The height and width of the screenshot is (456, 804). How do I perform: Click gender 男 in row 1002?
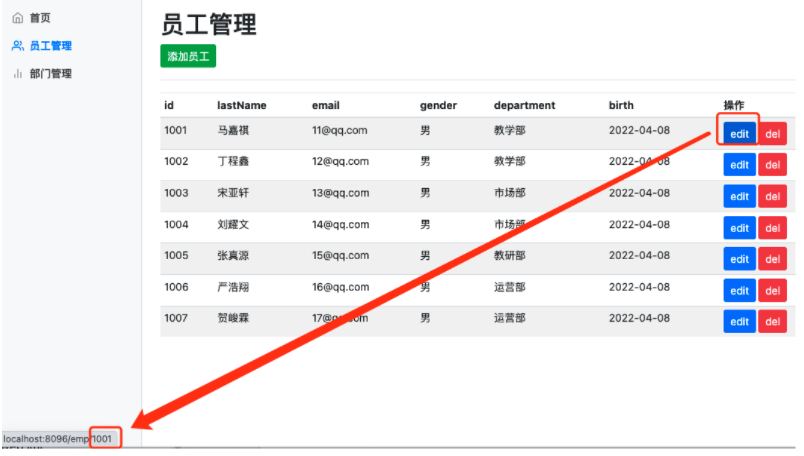tap(425, 162)
